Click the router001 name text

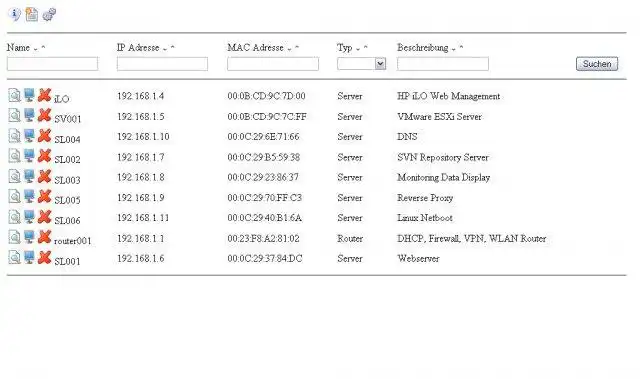point(73,241)
